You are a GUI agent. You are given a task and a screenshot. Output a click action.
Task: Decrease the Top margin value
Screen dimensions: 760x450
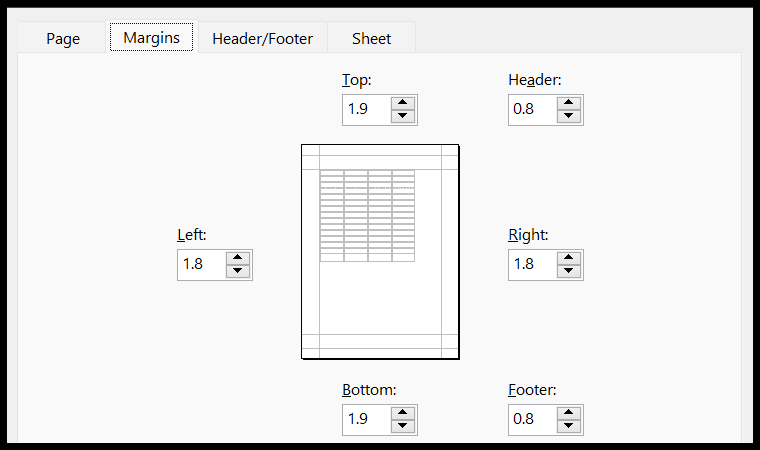click(402, 116)
